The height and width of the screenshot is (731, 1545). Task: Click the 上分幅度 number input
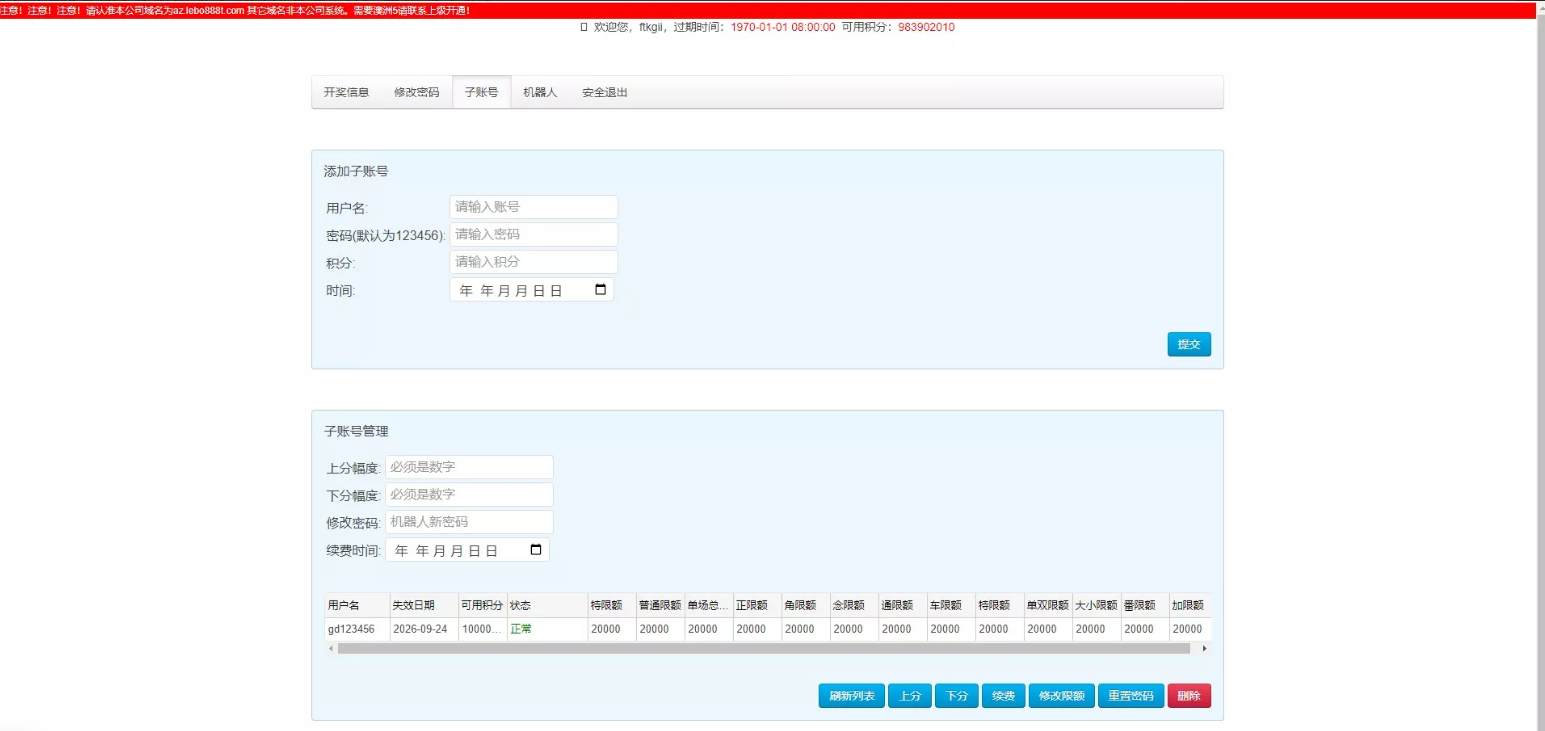pyautogui.click(x=469, y=467)
